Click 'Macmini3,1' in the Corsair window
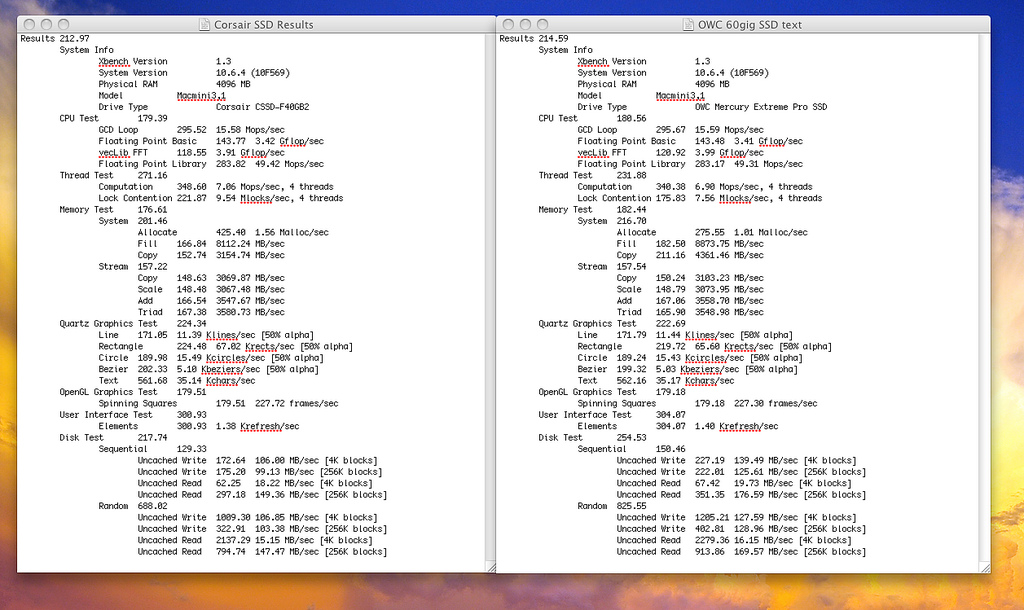The height and width of the screenshot is (610, 1024). pyautogui.click(x=201, y=95)
